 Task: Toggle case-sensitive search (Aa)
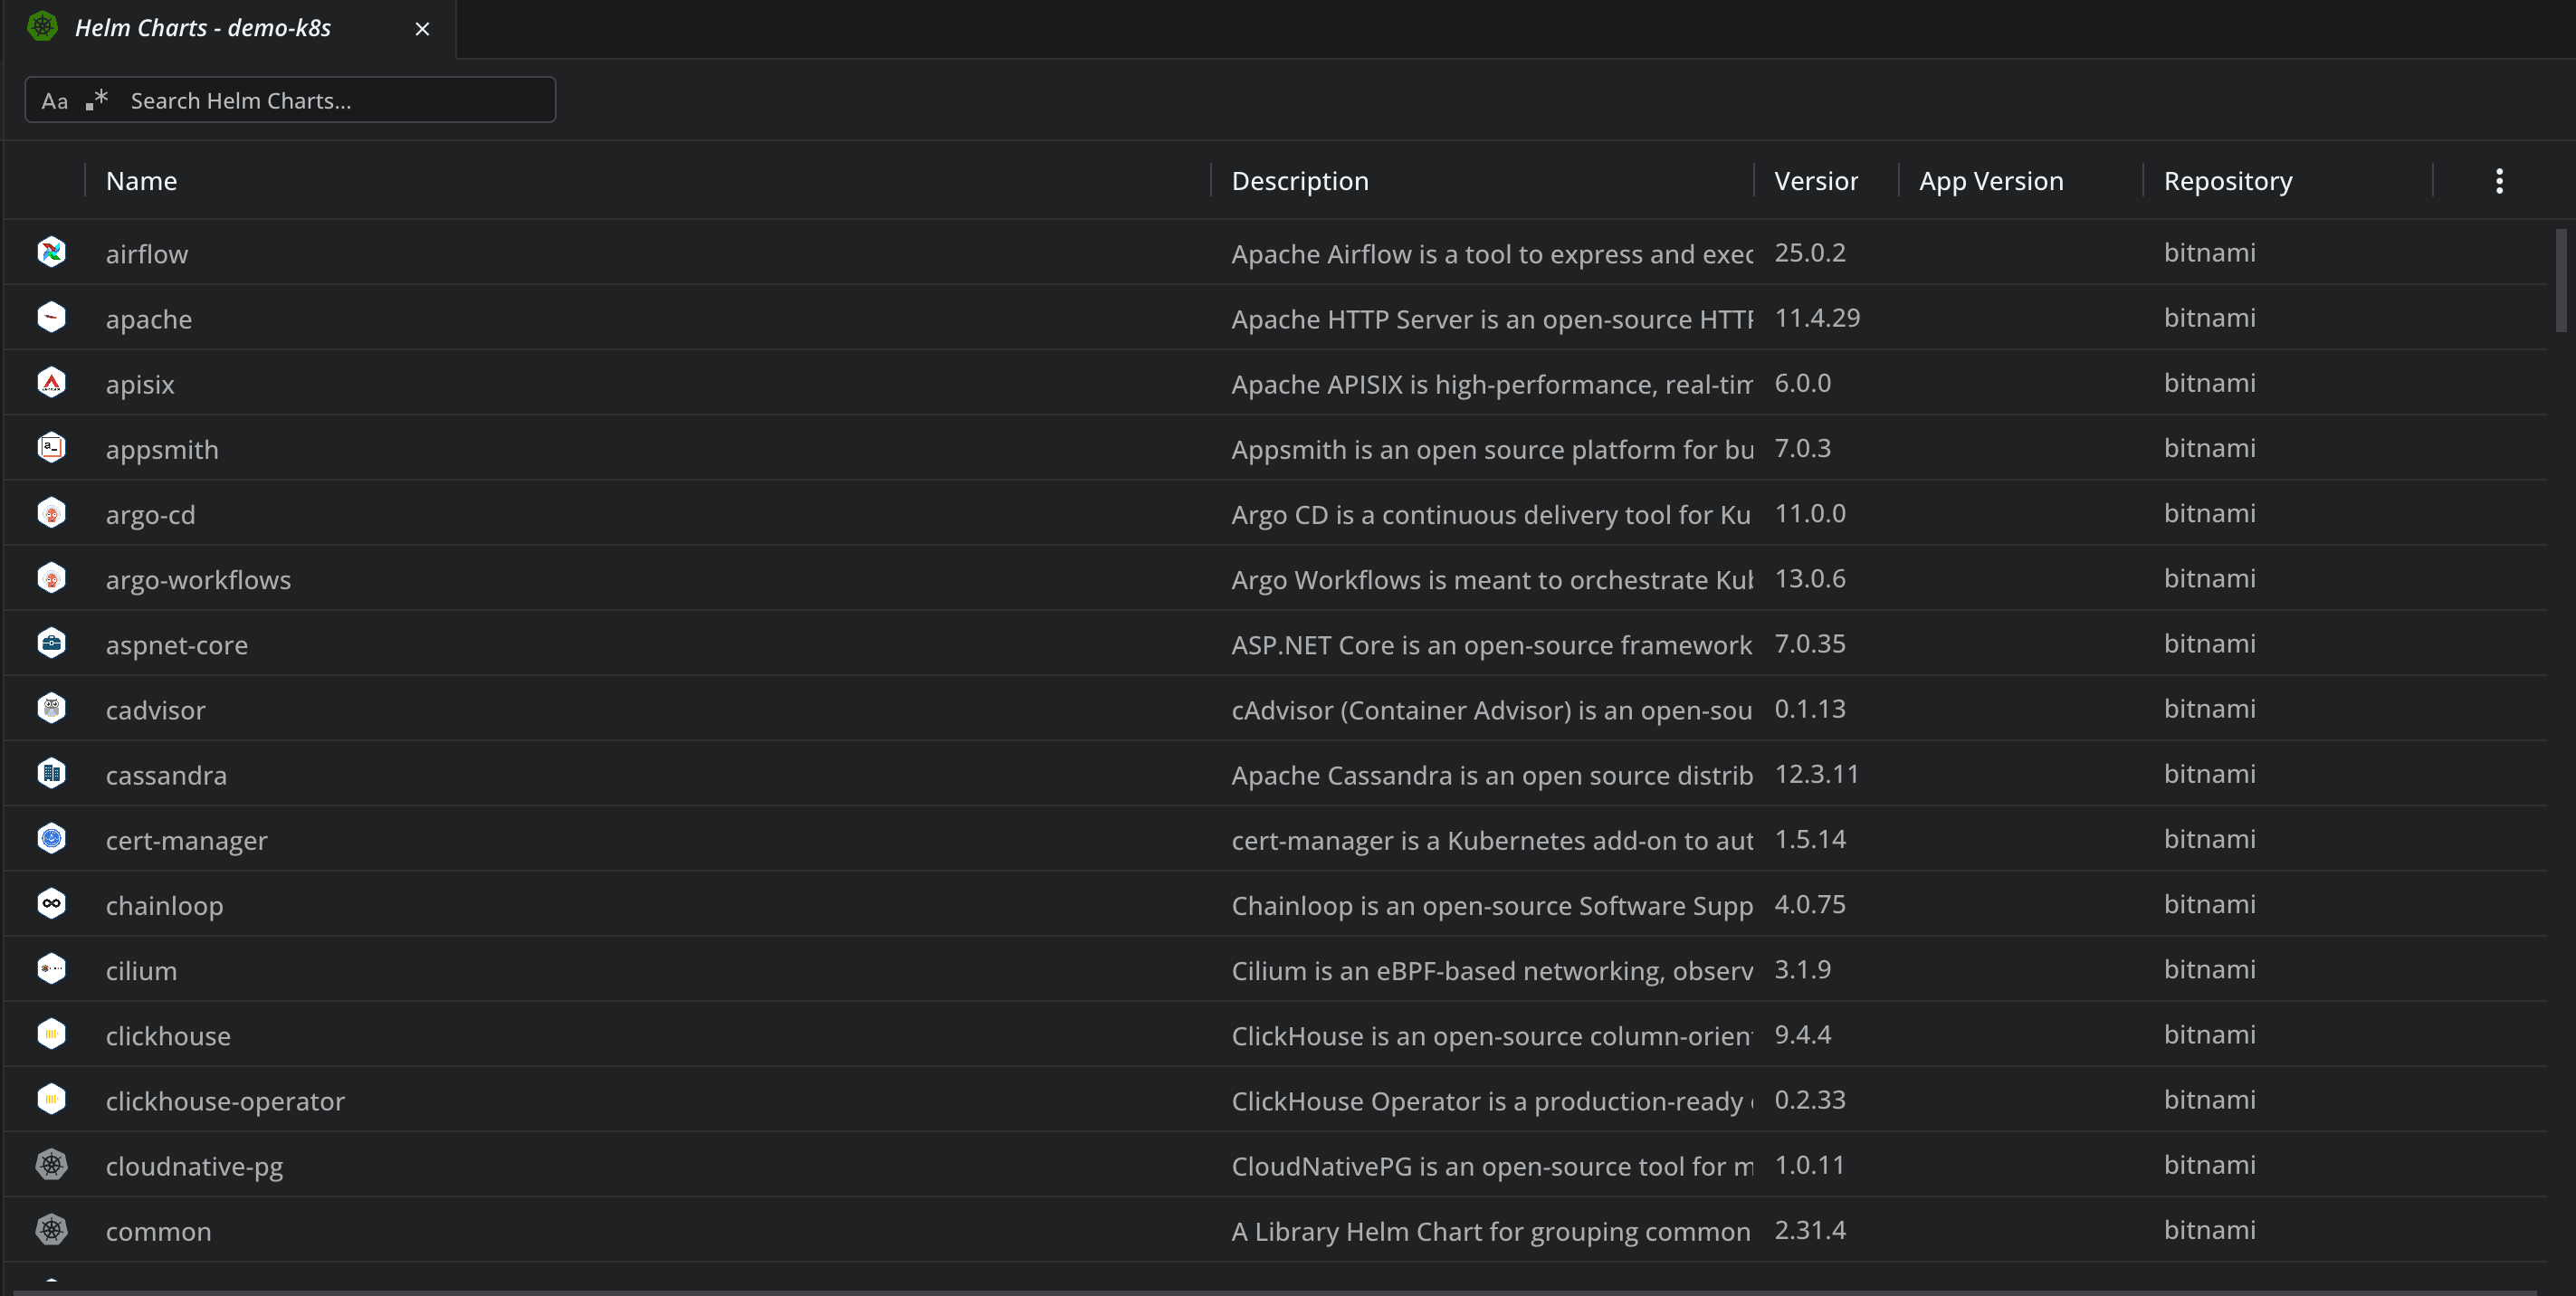click(55, 101)
